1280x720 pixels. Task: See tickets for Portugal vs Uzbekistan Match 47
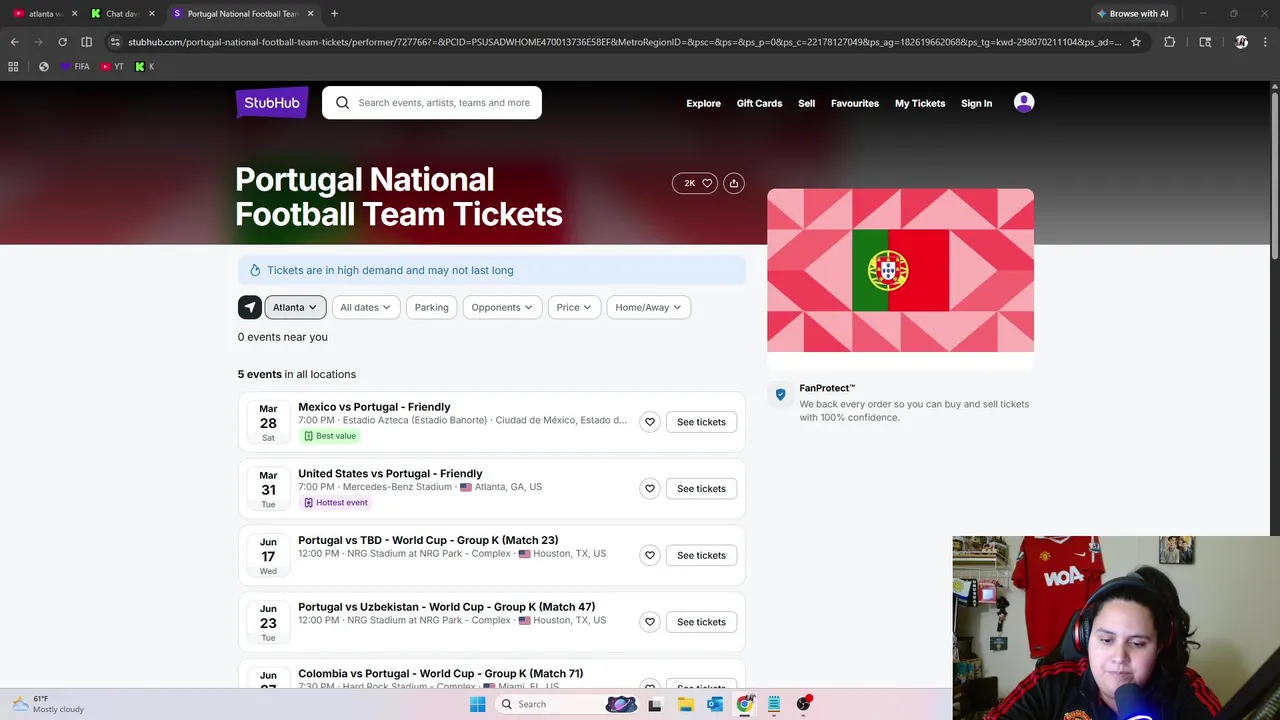point(701,622)
